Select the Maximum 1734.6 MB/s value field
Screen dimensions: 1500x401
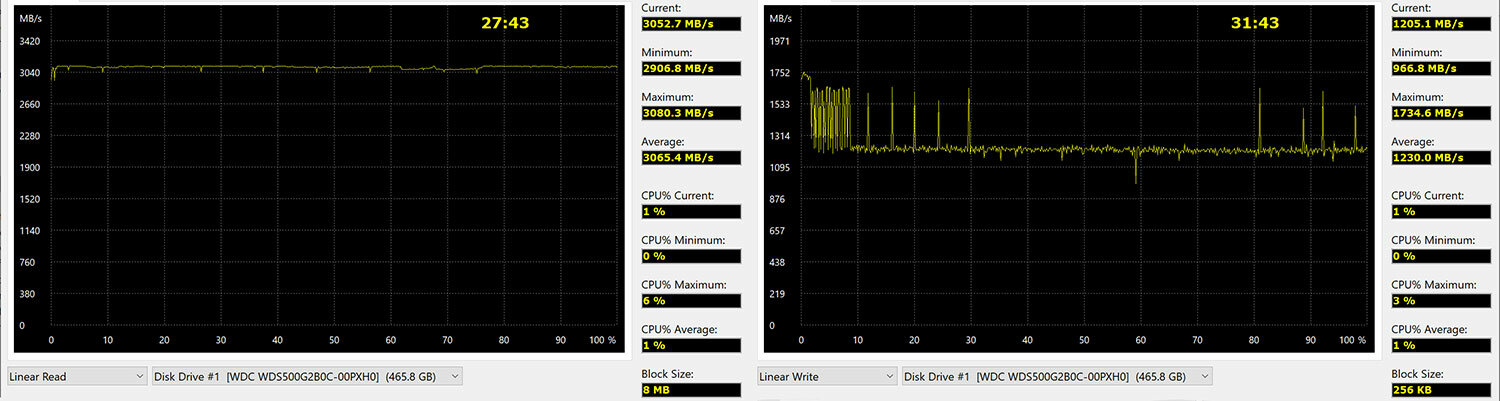tap(1440, 113)
